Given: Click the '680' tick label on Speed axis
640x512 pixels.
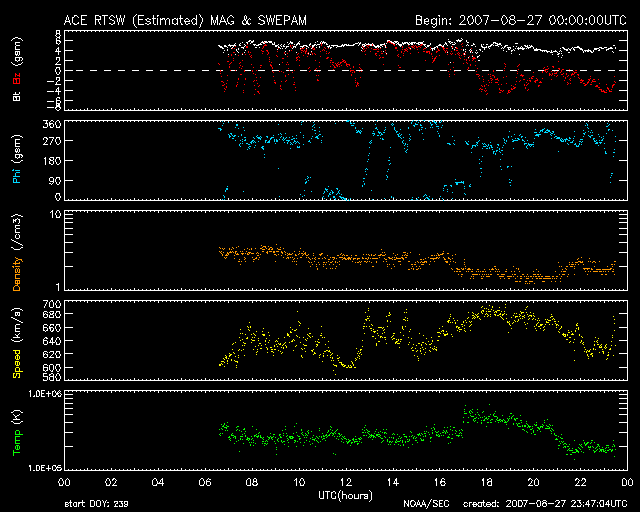Looking at the screenshot, I should (x=52, y=314).
